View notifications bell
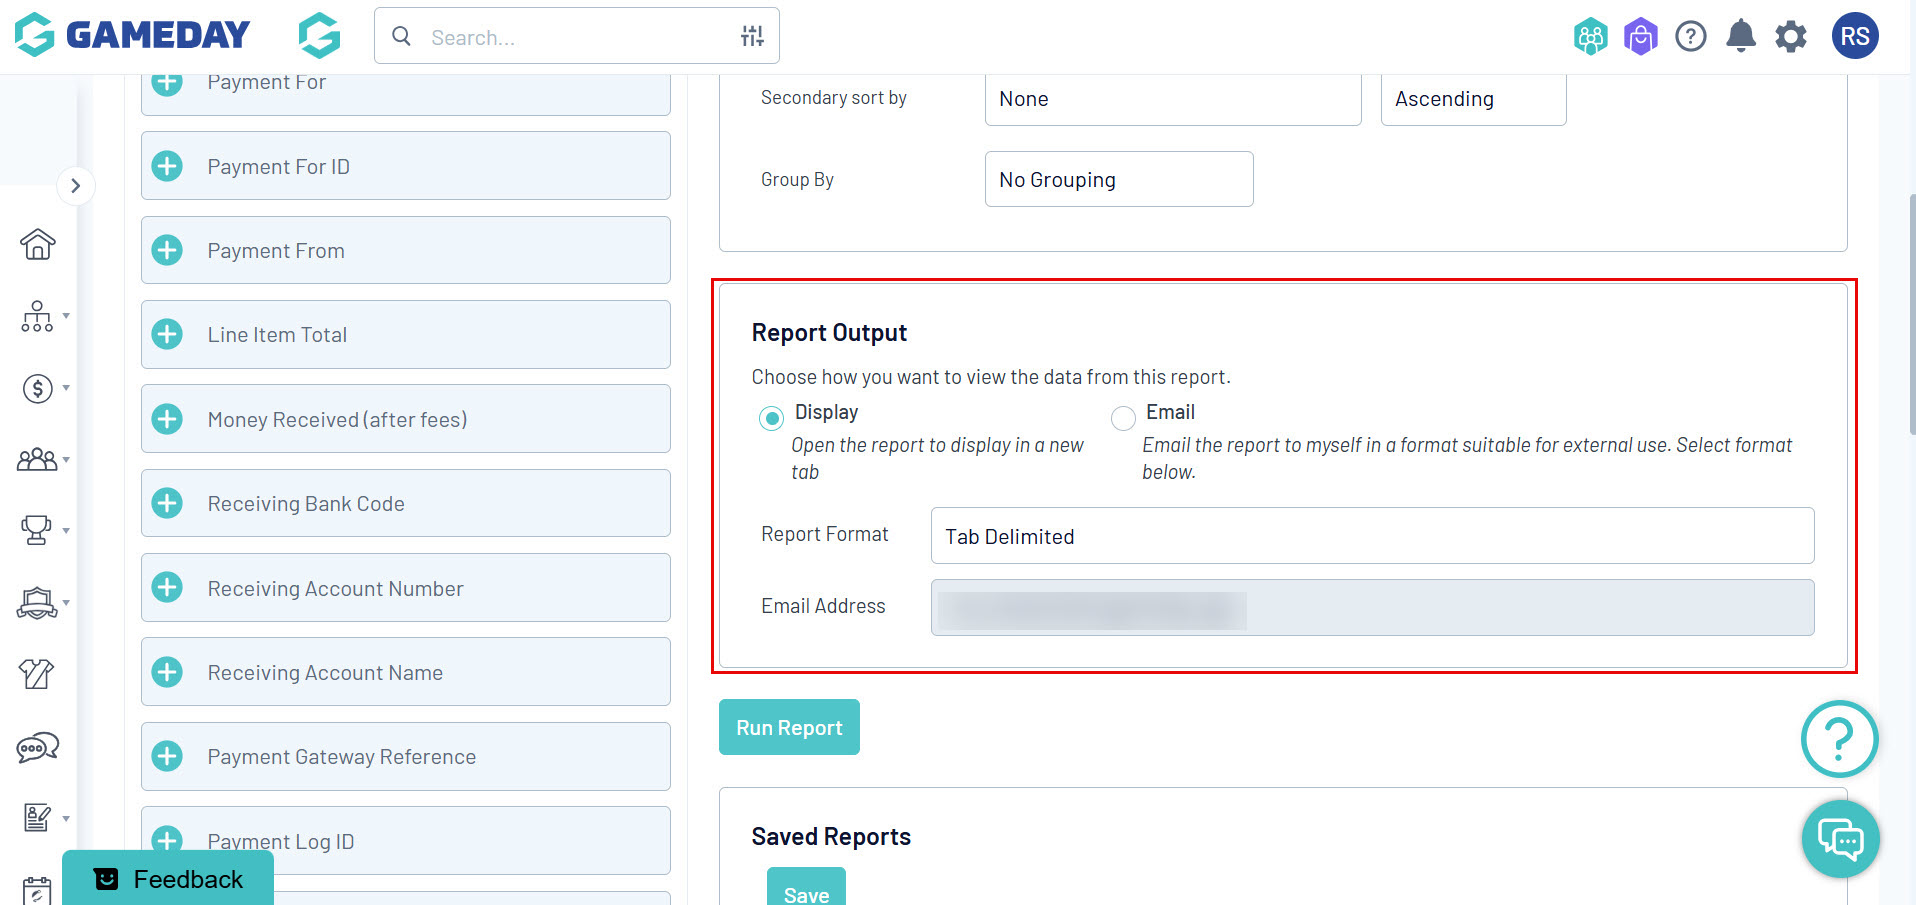Screen dimensions: 1916x905 (1741, 37)
